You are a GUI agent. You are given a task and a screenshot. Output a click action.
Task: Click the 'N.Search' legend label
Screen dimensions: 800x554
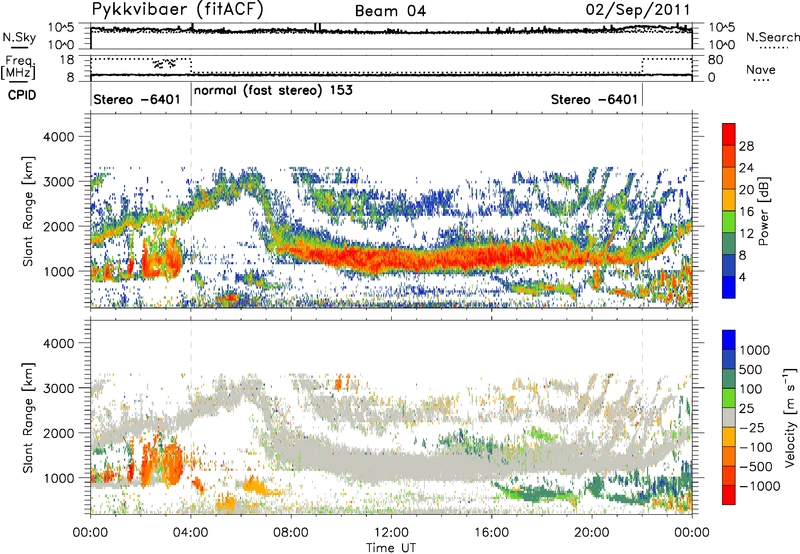coord(773,37)
